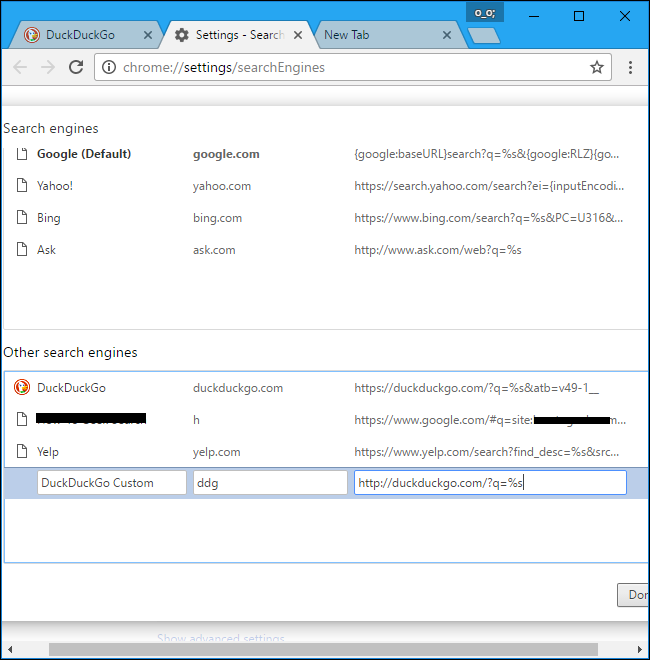Screen dimensions: 650x660
Task: Click the profile o_o; button in title bar
Action: click(x=485, y=13)
